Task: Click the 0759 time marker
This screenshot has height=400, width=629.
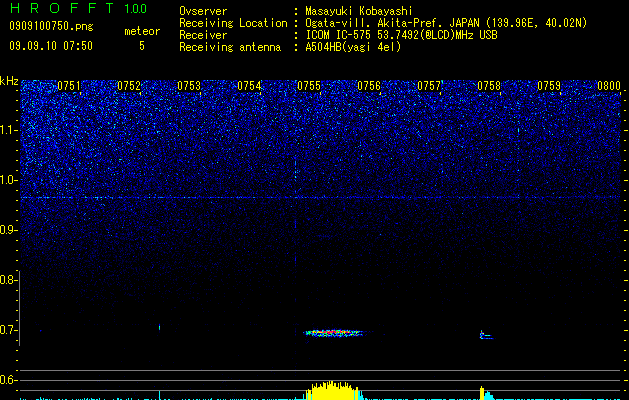Action: tap(549, 86)
